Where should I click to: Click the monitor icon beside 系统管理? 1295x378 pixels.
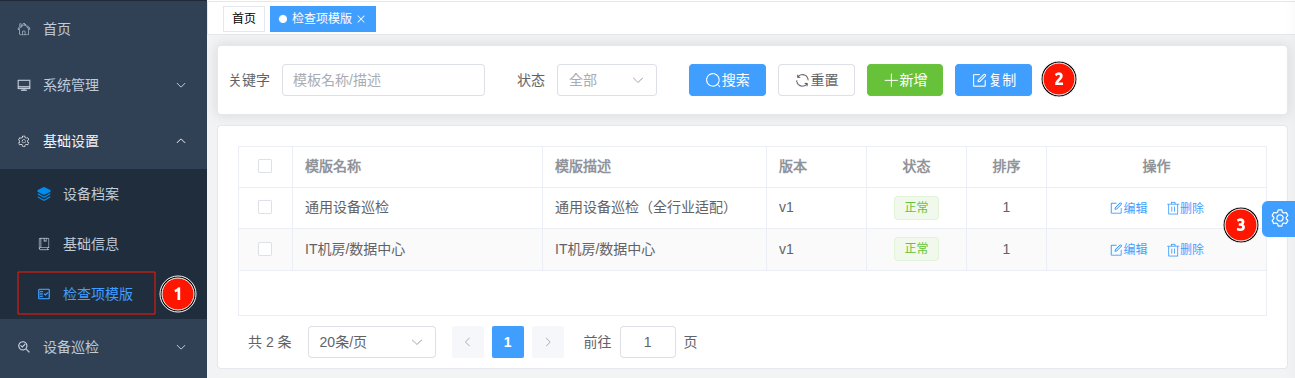click(24, 86)
